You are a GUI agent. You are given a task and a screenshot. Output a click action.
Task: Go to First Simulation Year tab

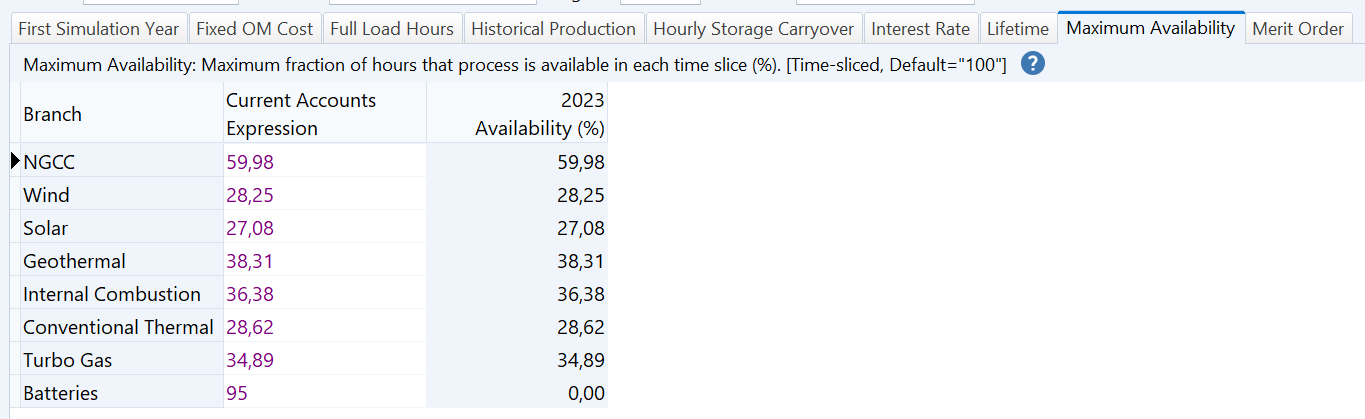tap(99, 29)
